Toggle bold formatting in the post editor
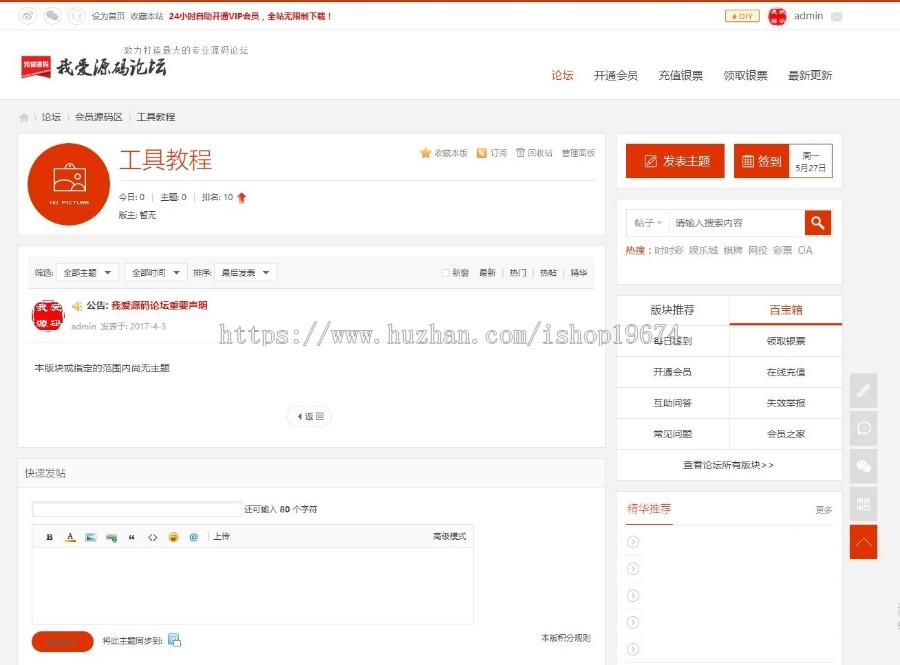This screenshot has width=900, height=665. pyautogui.click(x=49, y=537)
